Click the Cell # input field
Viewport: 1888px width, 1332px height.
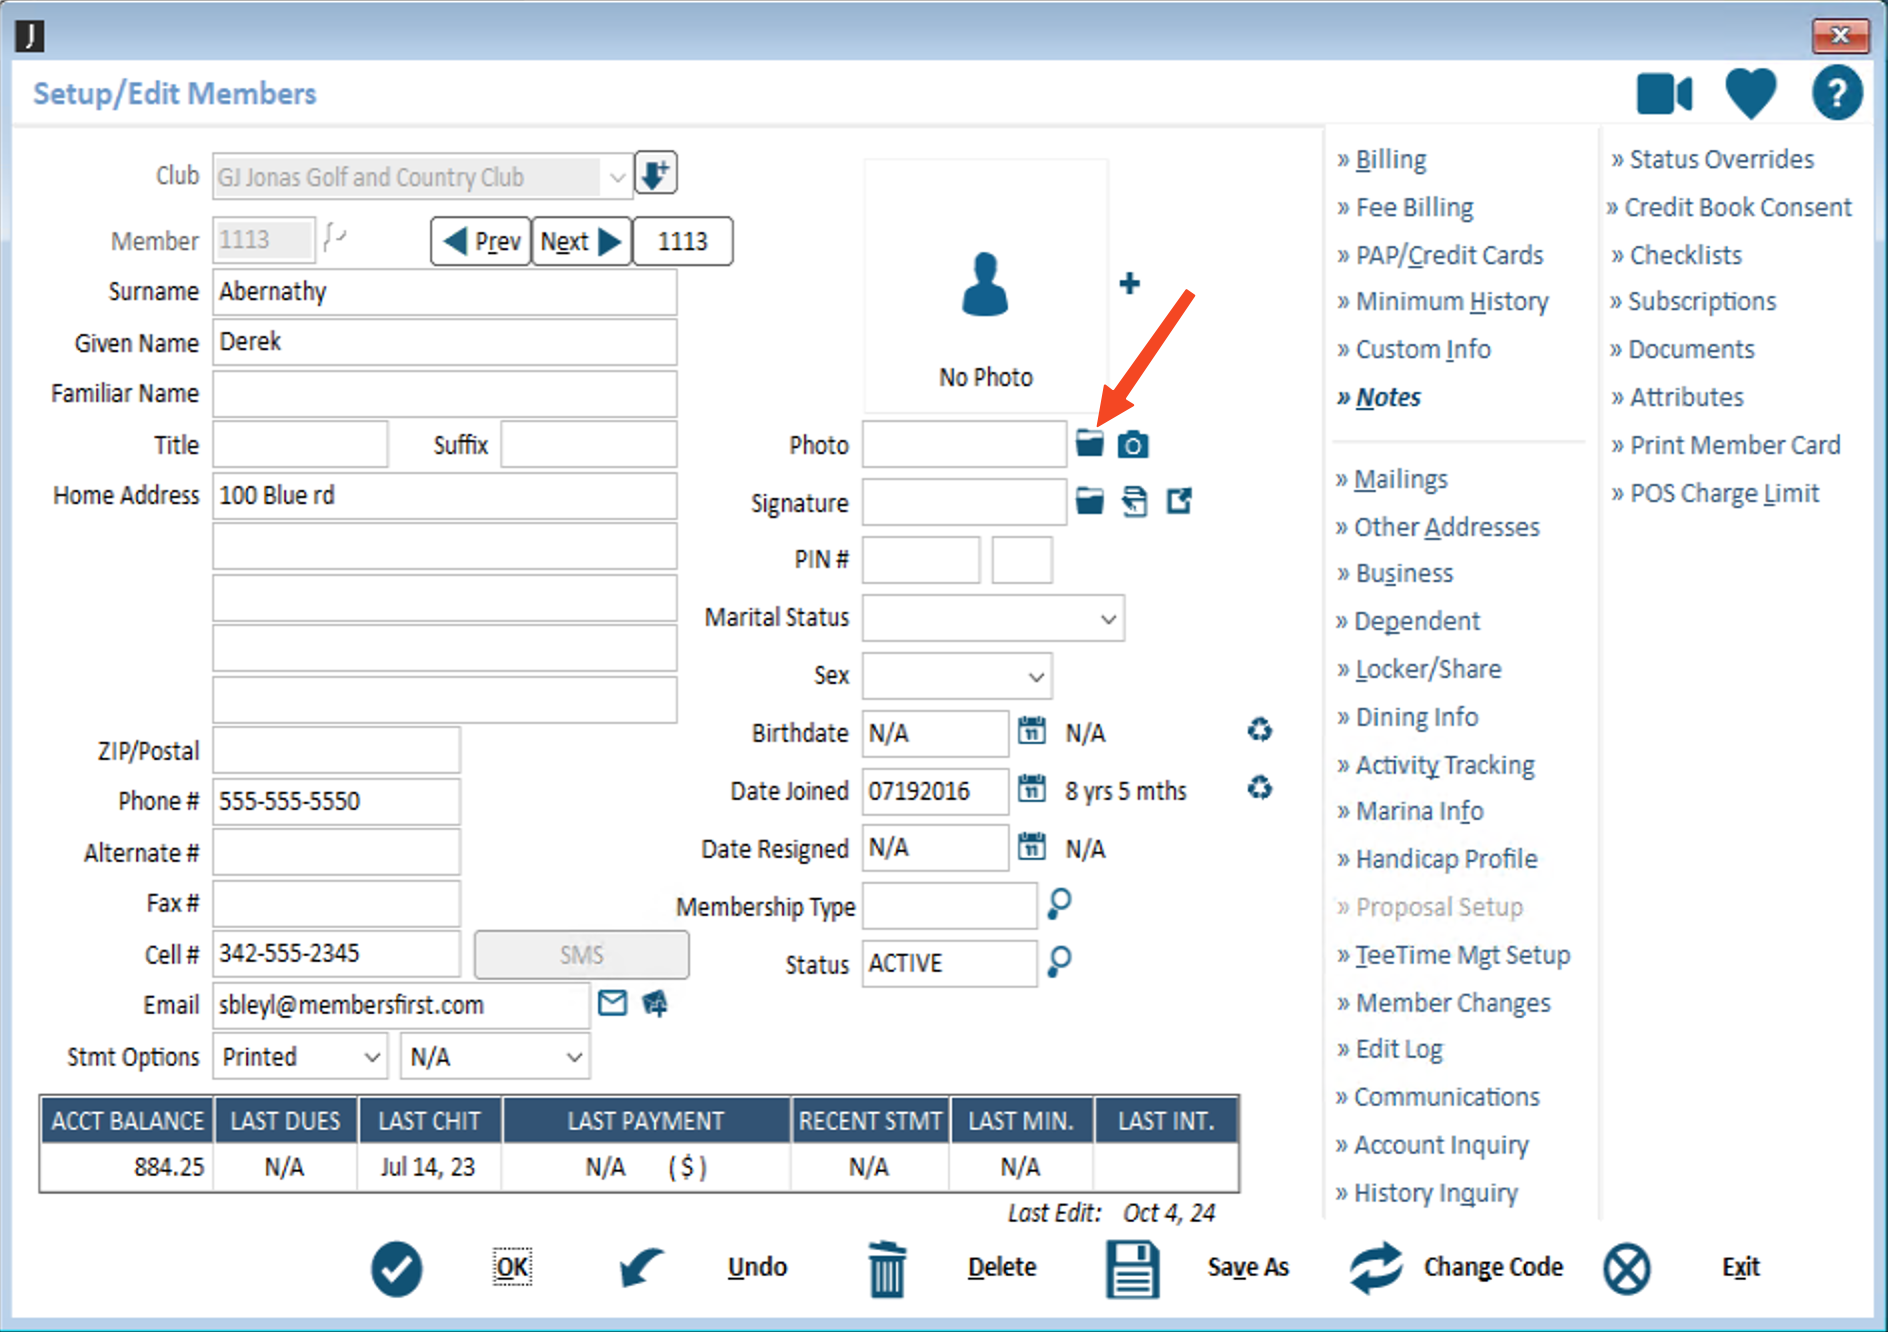[336, 954]
